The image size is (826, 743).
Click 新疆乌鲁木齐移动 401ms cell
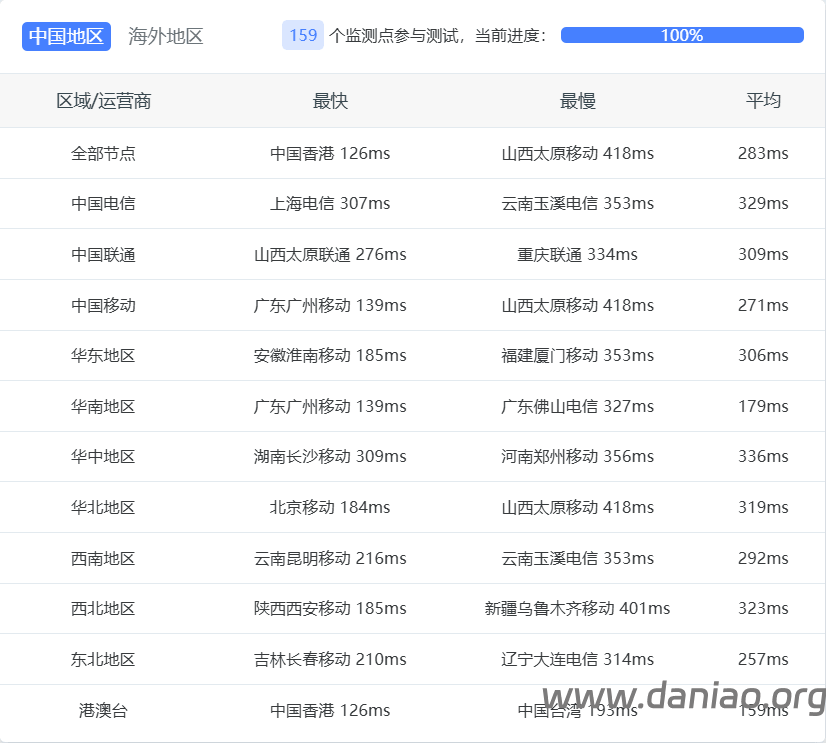(577, 608)
